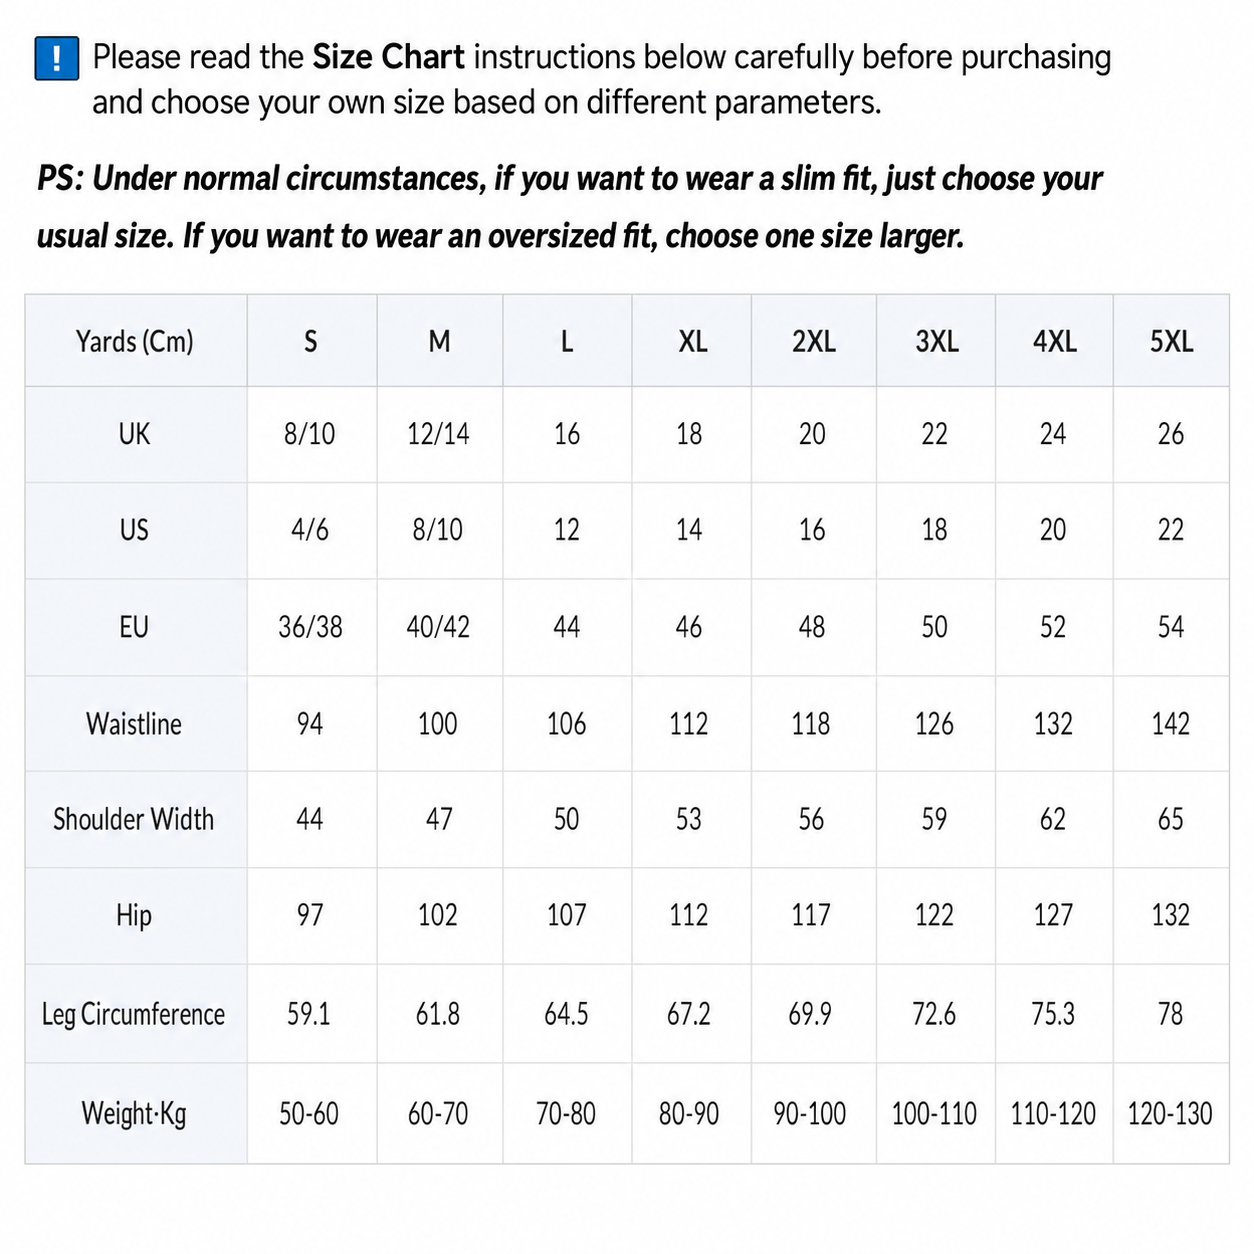
Task: Click the 36/38 EU size cell
Action: (311, 627)
